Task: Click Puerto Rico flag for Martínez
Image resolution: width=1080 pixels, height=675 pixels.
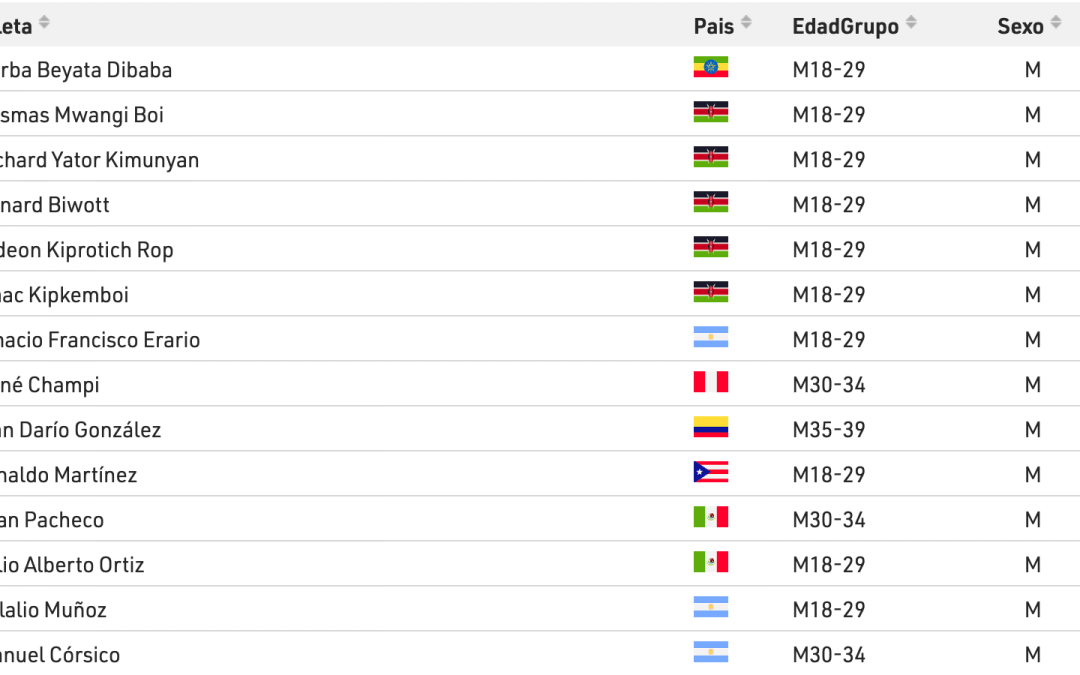Action: 710,473
